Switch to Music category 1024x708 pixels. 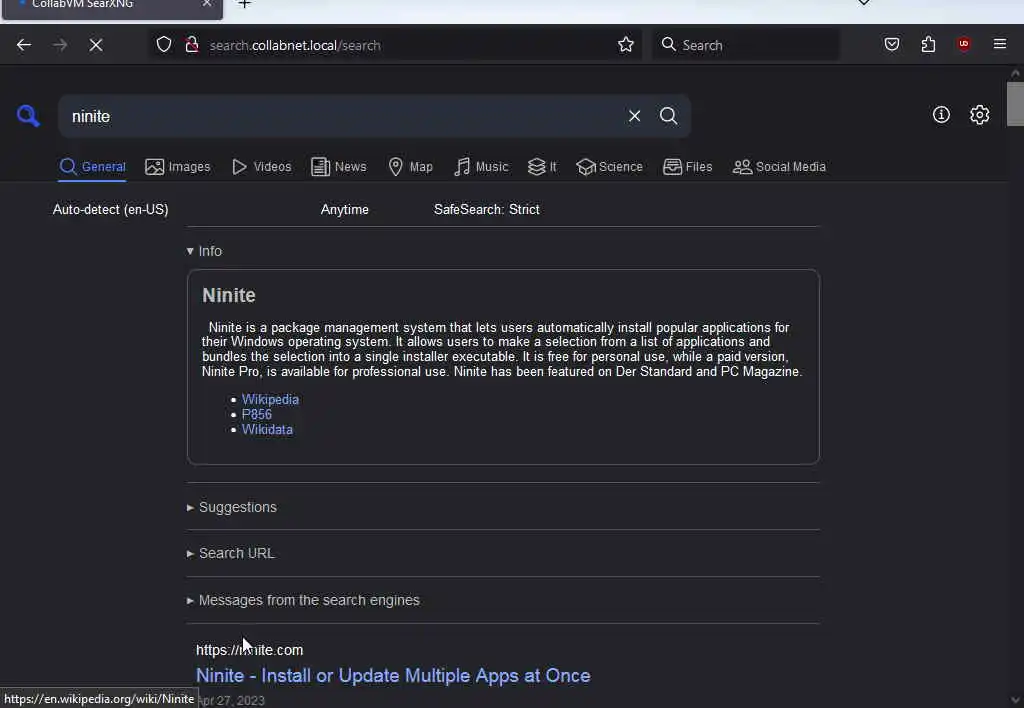481,167
